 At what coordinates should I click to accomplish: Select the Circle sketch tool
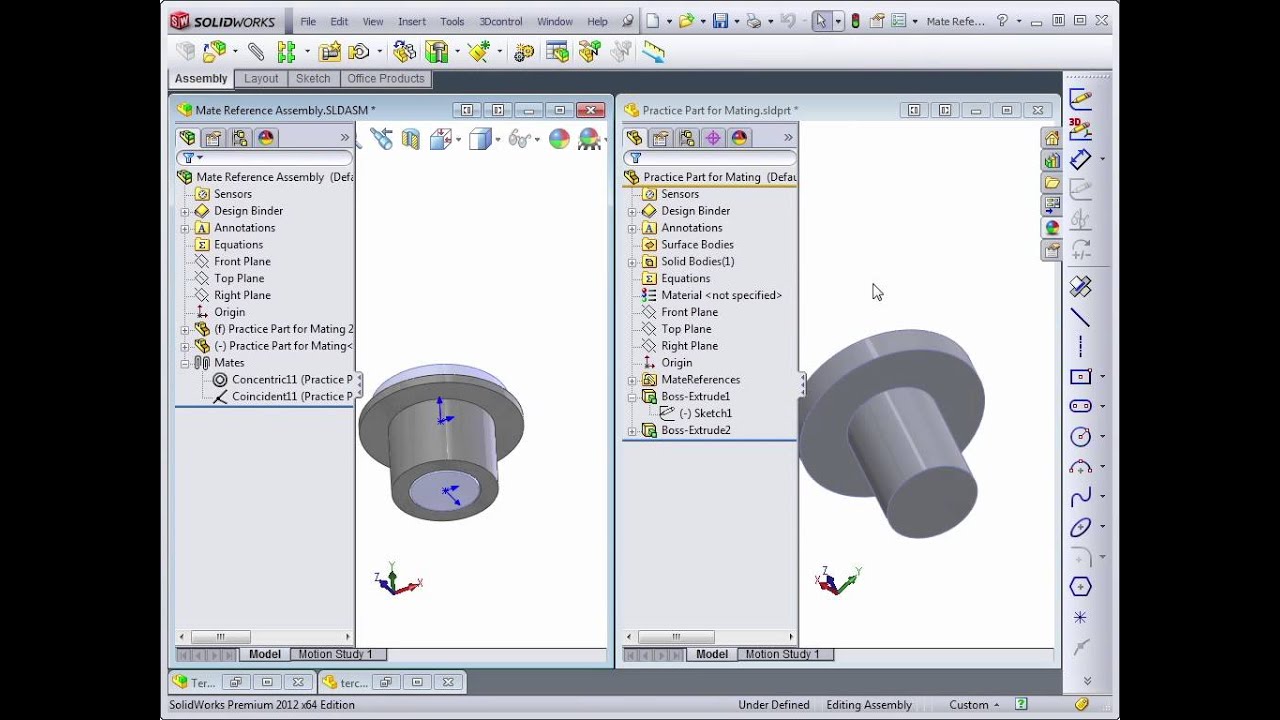point(1080,436)
